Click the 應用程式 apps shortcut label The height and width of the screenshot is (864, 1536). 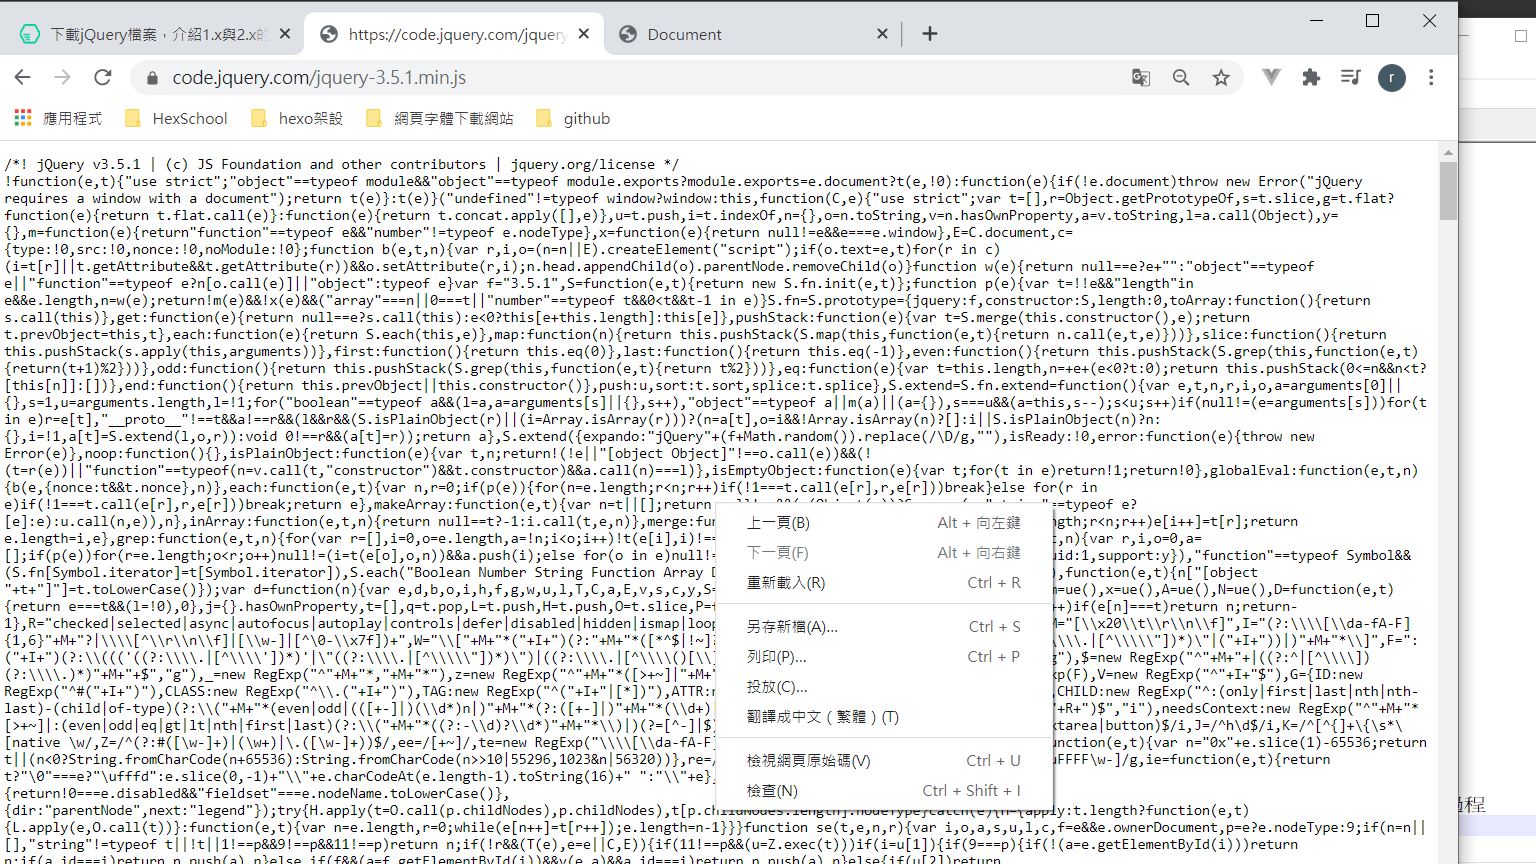tap(72, 118)
